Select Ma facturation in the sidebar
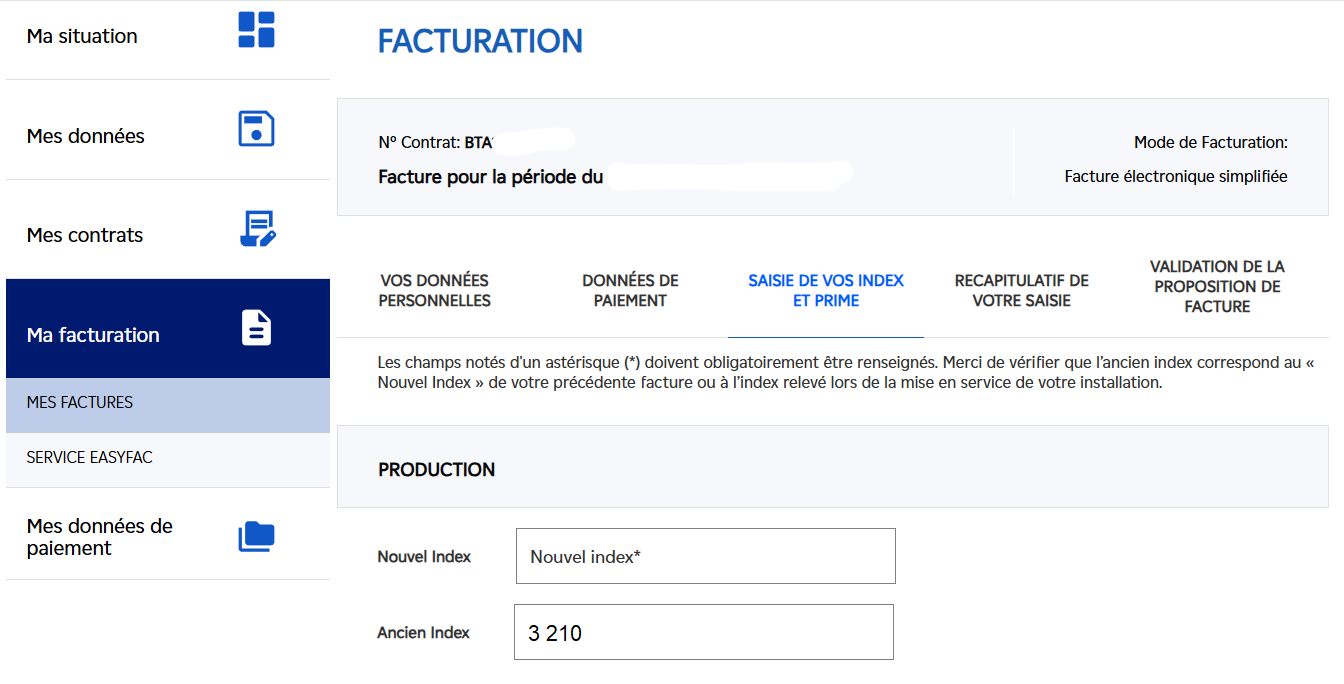The image size is (1344, 684). [x=93, y=335]
